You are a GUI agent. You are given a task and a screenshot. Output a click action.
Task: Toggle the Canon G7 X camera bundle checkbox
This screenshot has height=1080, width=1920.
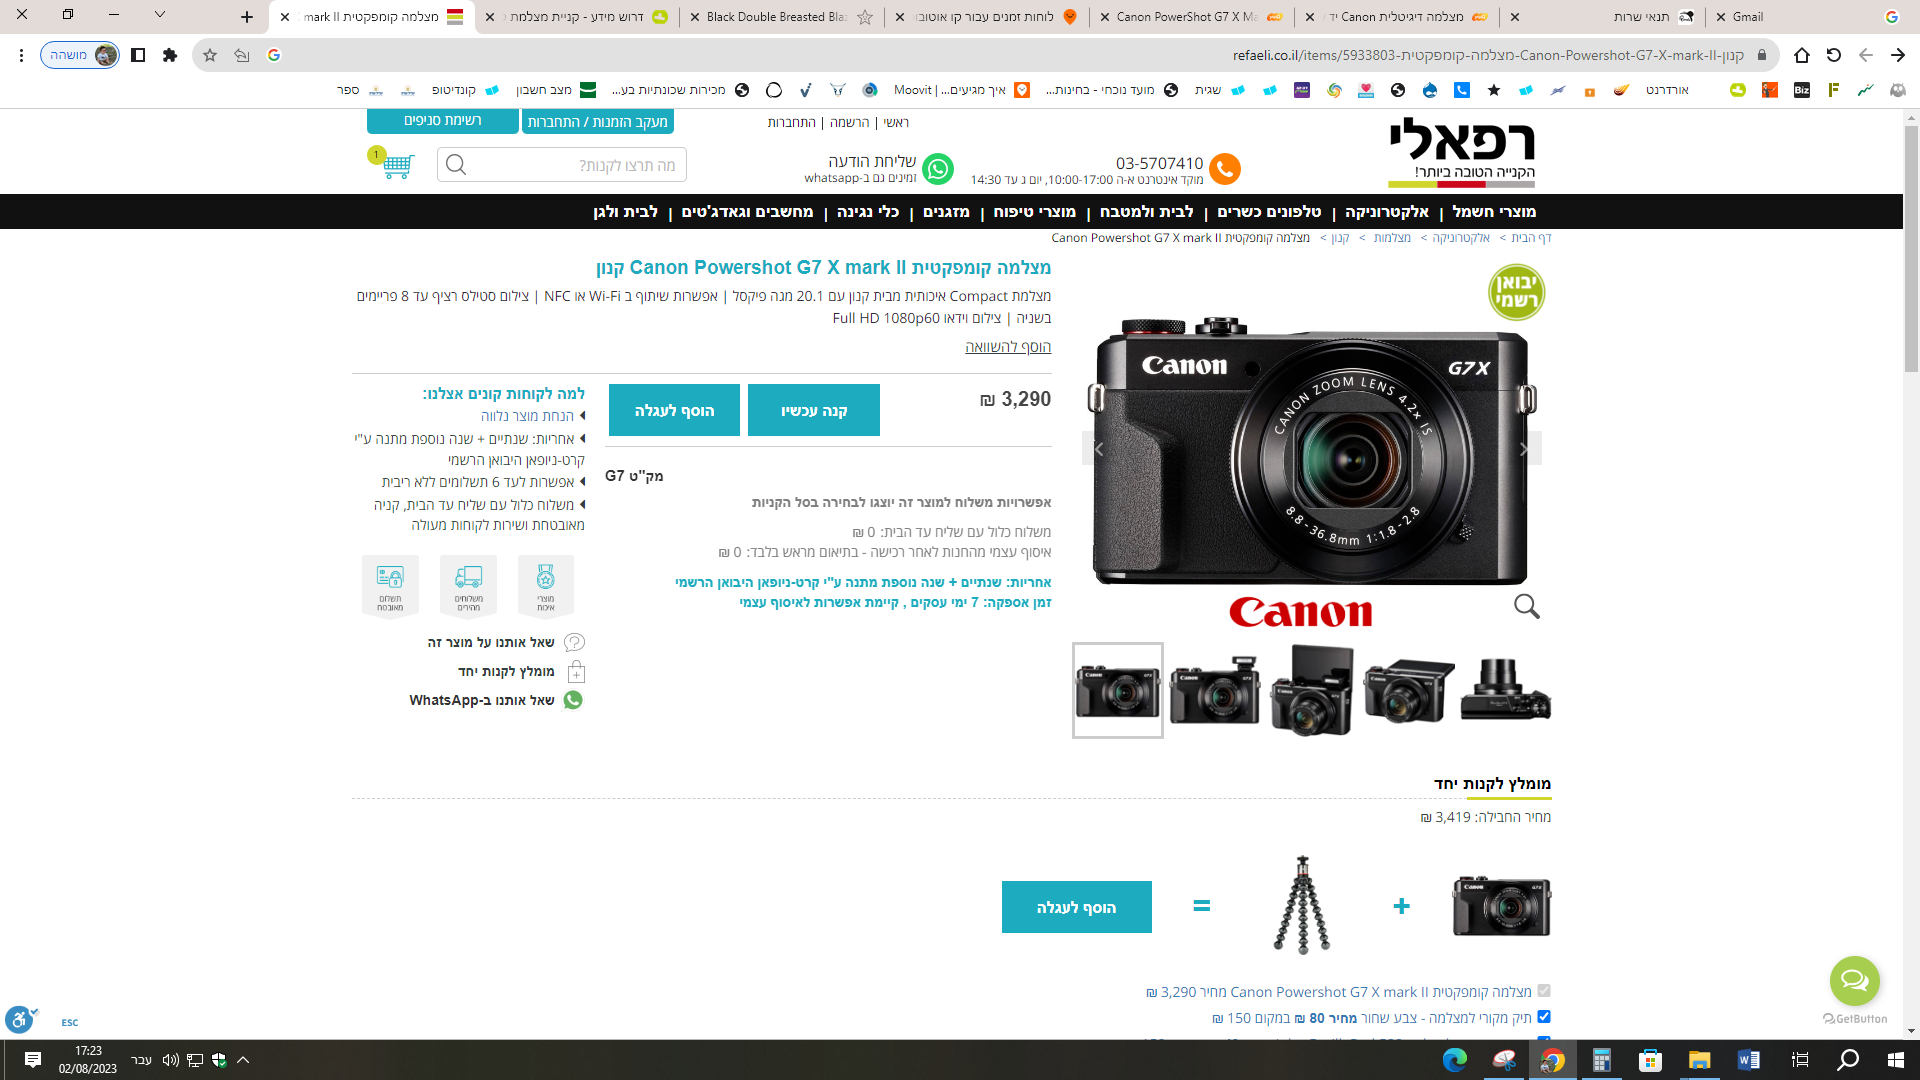1543,991
